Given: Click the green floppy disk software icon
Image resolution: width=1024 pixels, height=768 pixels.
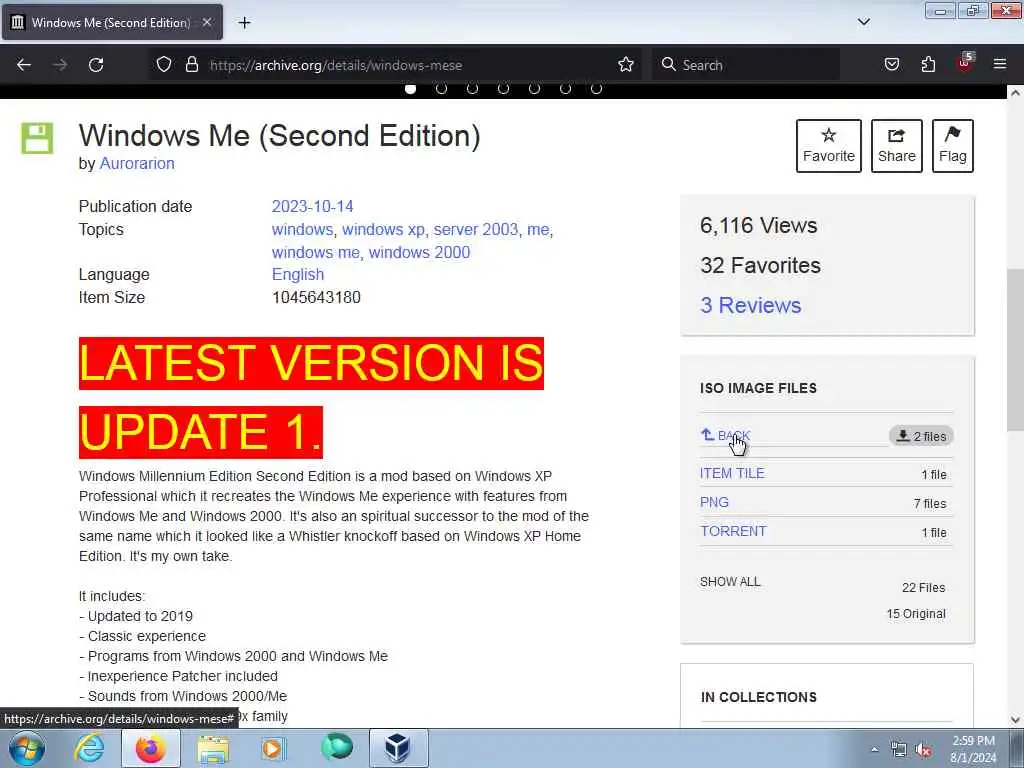Looking at the screenshot, I should [x=37, y=138].
